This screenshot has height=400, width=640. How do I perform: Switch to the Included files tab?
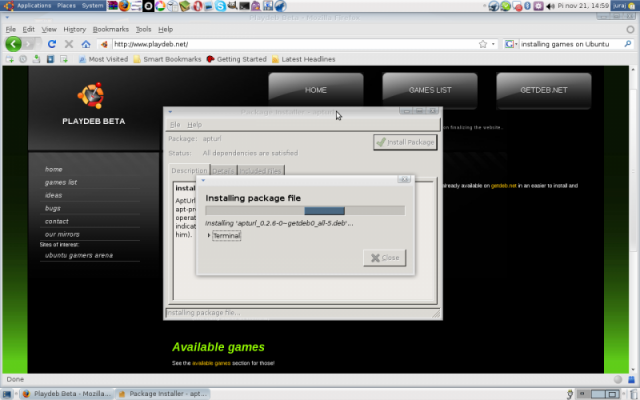[260, 171]
